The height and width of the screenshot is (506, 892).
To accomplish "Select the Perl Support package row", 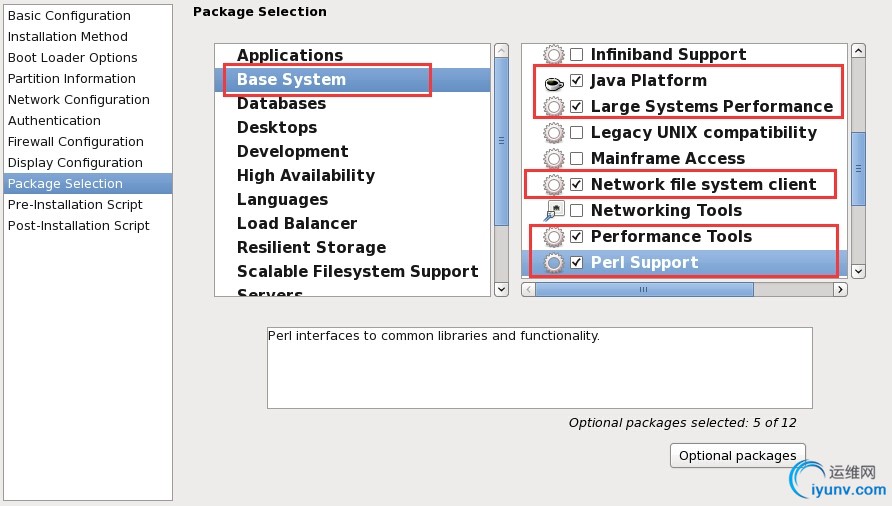I will click(x=684, y=263).
